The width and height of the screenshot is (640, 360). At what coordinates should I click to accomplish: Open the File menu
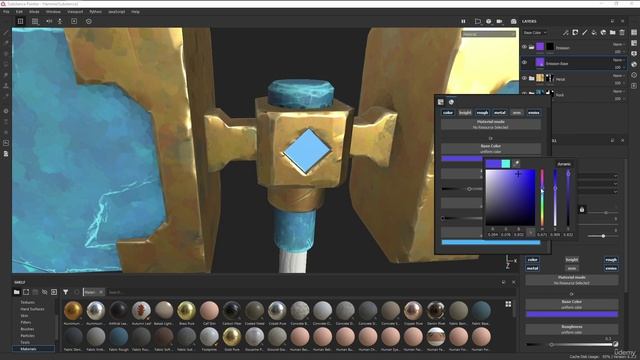(x=6, y=12)
